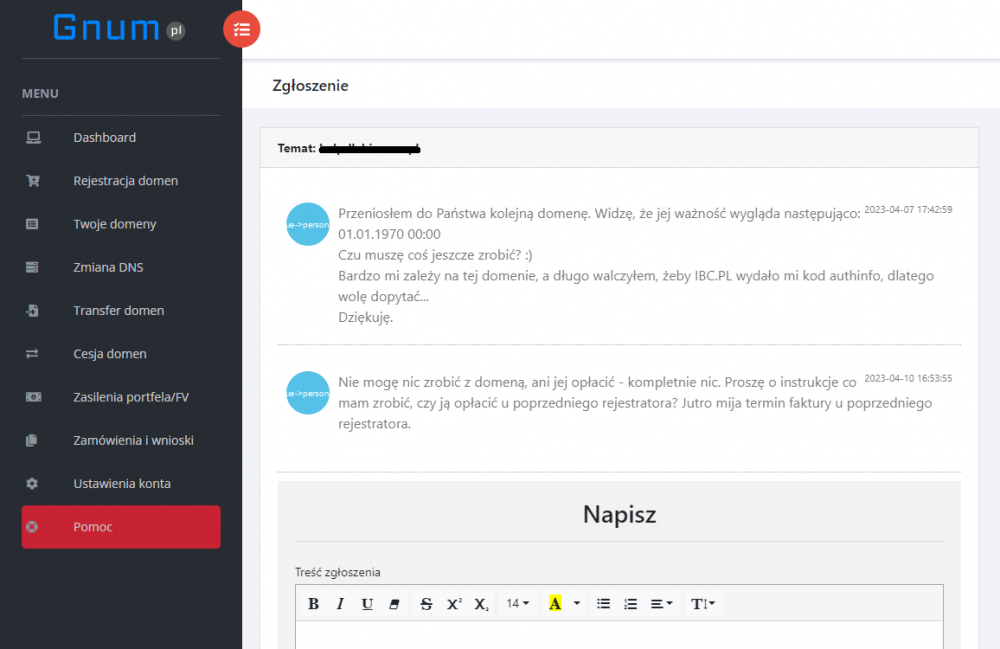This screenshot has width=1000, height=649.
Task: Apply the yellow highlight color button
Action: pyautogui.click(x=555, y=604)
